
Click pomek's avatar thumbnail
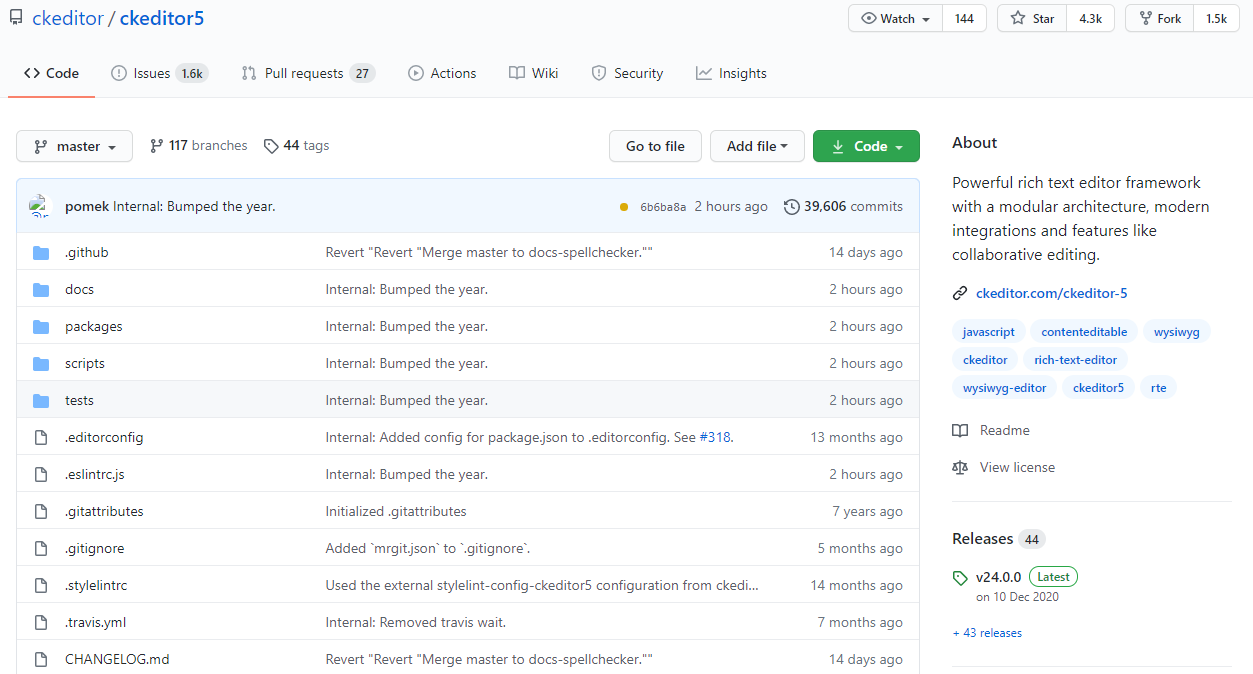click(39, 206)
